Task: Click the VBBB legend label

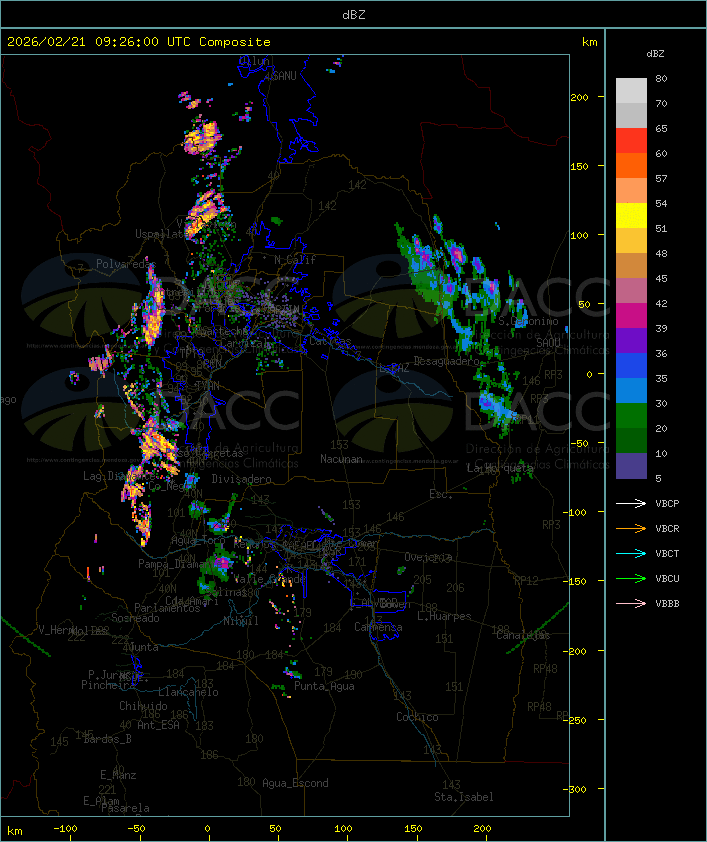Action: click(x=667, y=604)
